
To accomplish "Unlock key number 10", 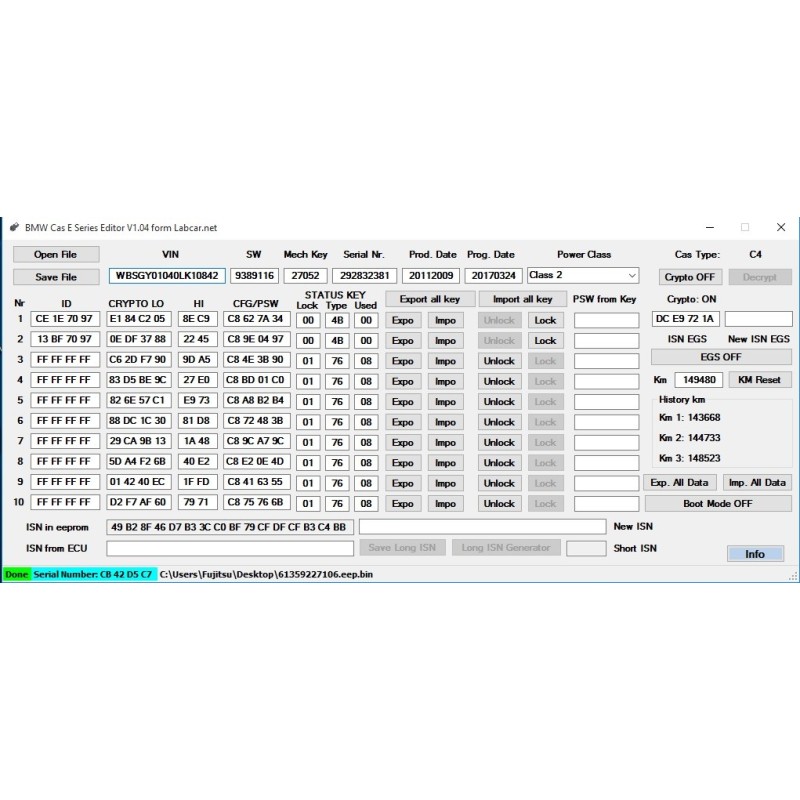I will [x=499, y=504].
